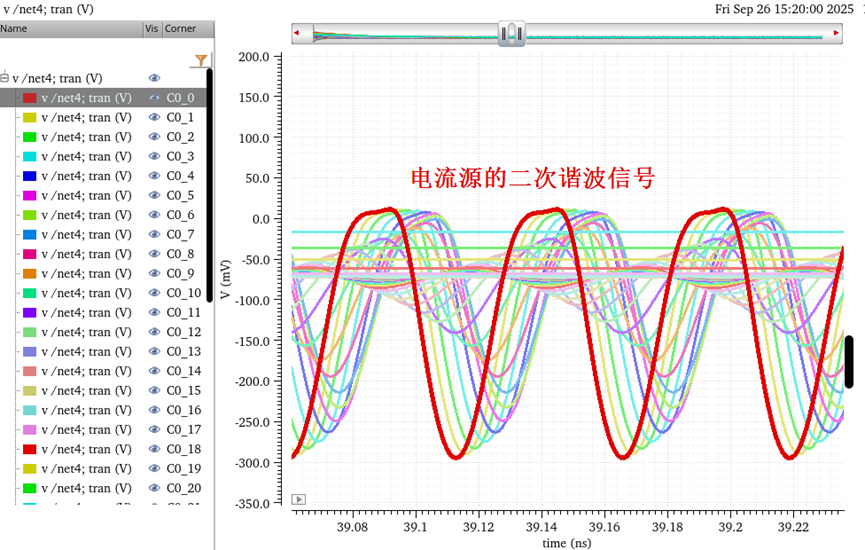Click the play arrow icon below the plot
The height and width of the screenshot is (550, 865).
(x=299, y=499)
